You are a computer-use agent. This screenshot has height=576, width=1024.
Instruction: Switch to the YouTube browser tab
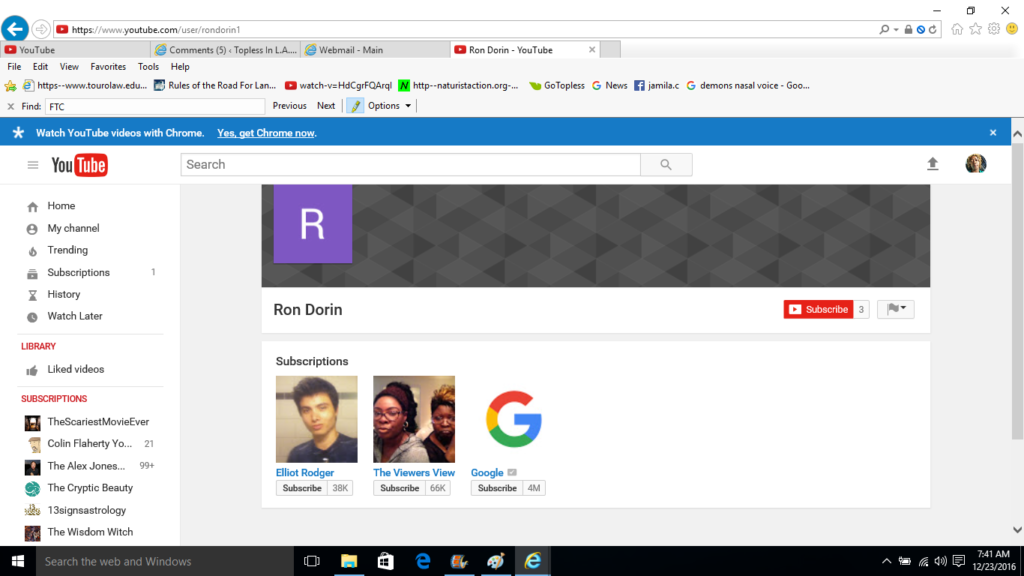pos(75,50)
